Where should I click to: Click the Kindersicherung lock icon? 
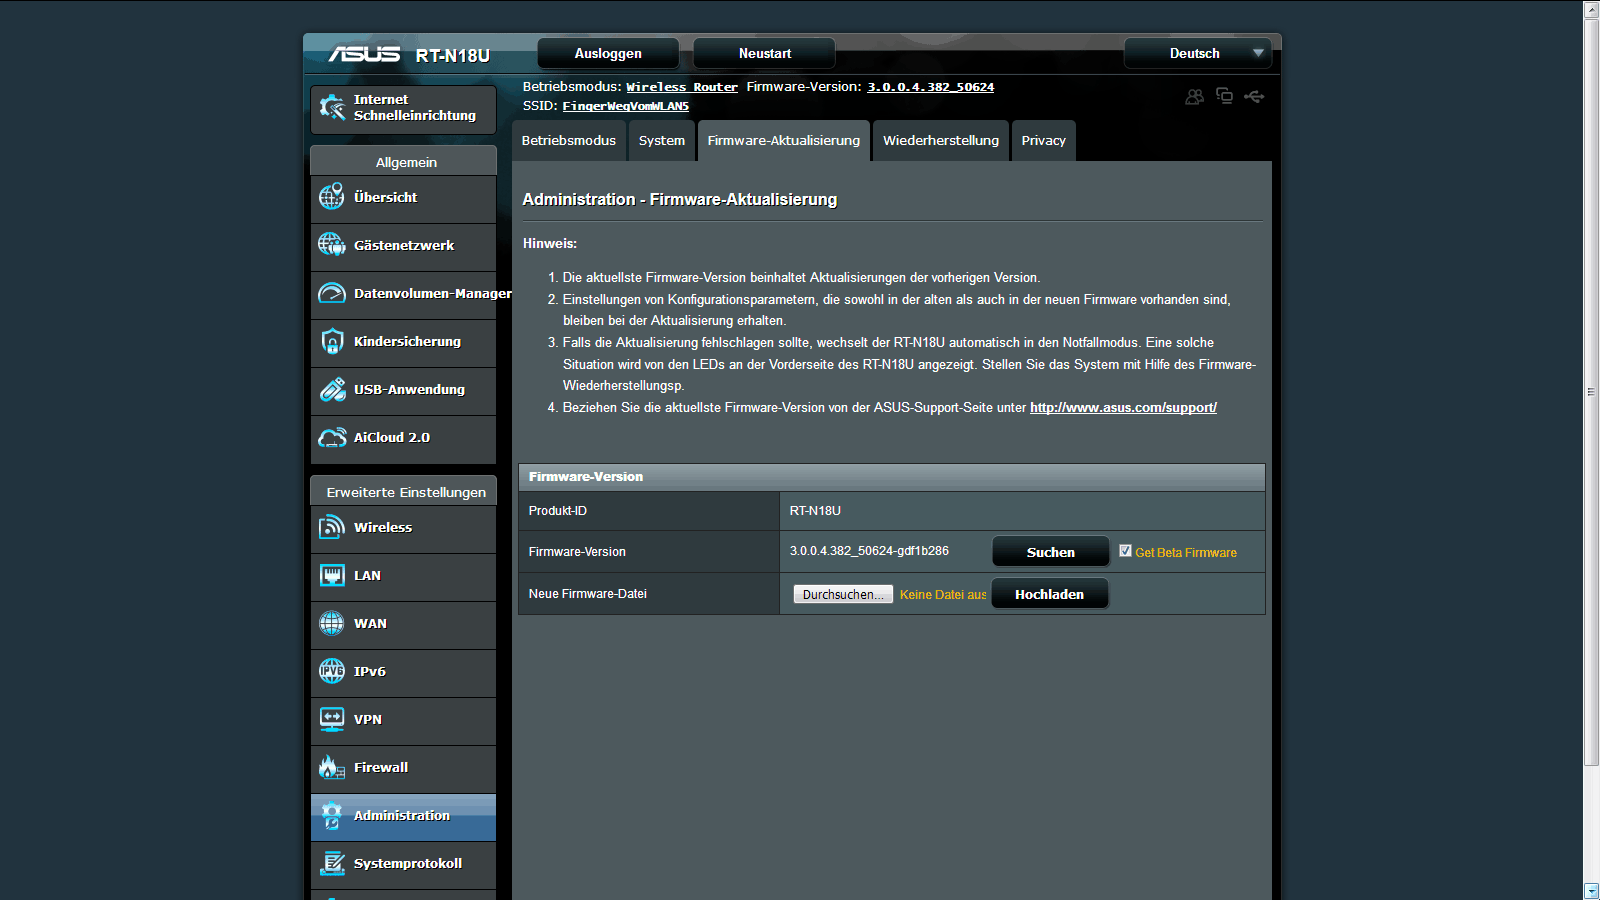pyautogui.click(x=332, y=341)
